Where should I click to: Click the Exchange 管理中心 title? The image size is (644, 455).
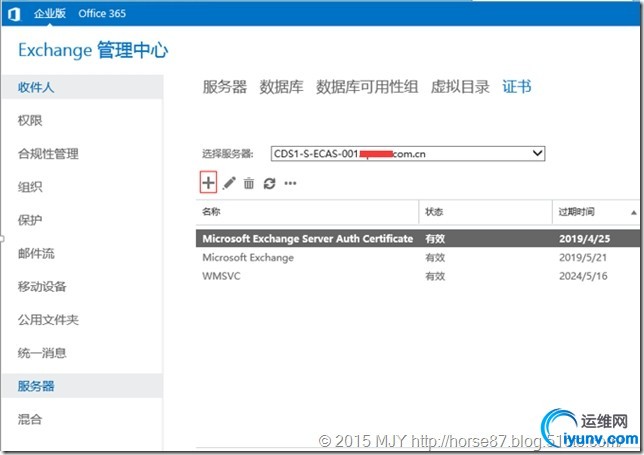[x=93, y=50]
